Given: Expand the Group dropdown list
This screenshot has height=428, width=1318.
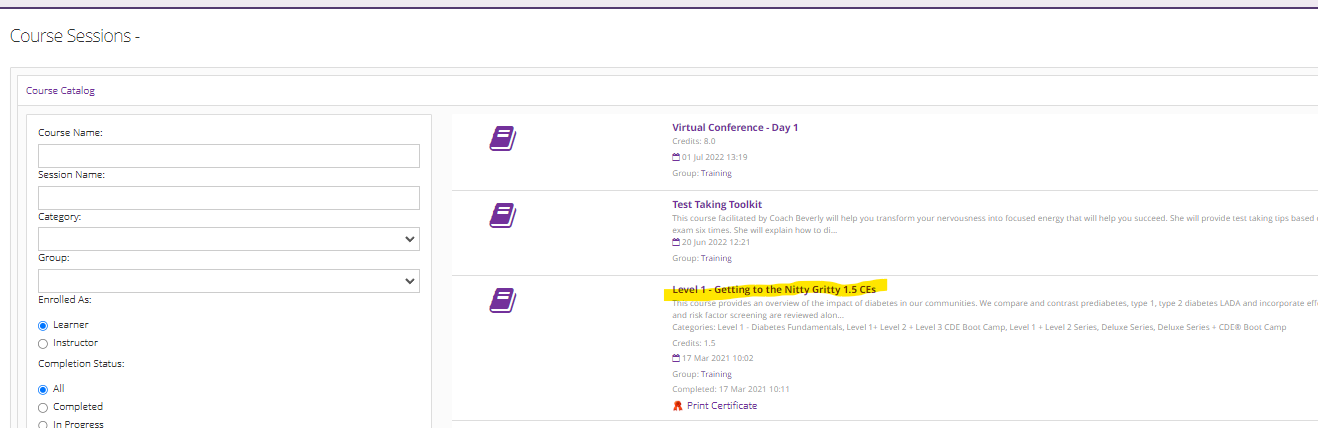Looking at the screenshot, I should click(228, 282).
